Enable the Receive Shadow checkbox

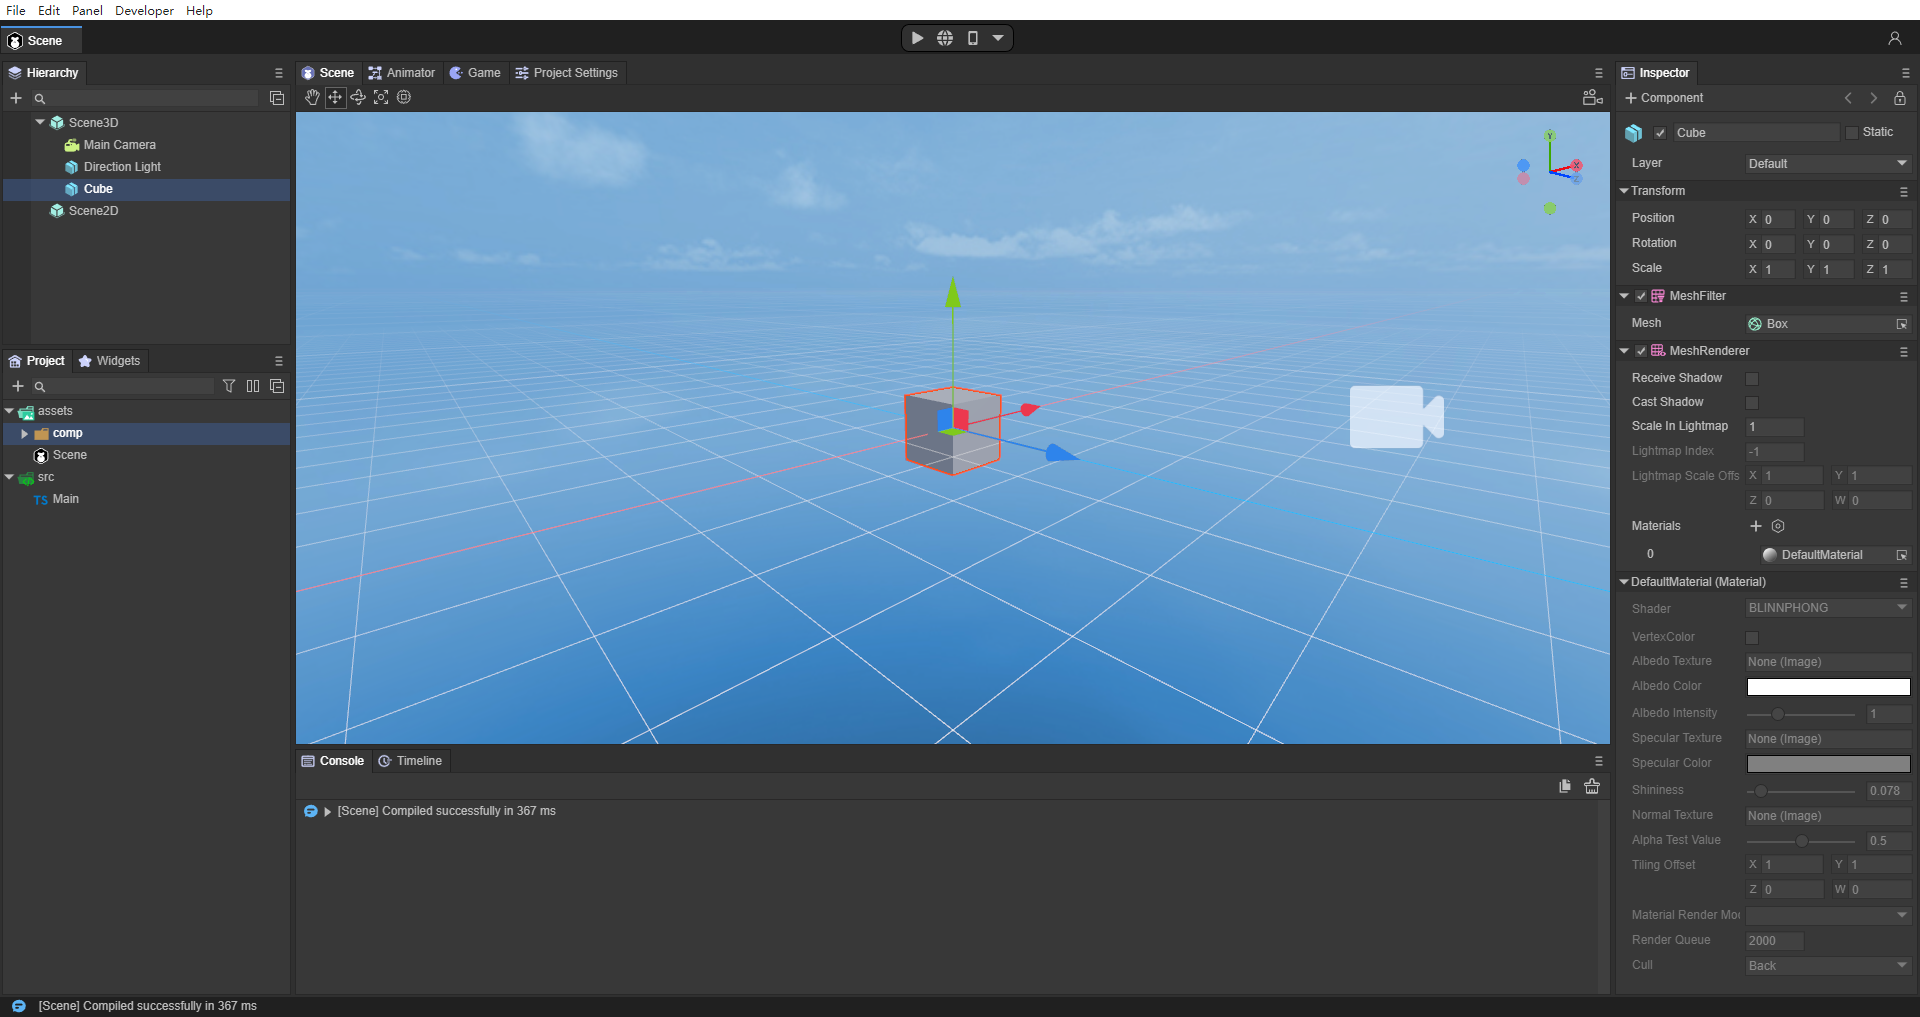[x=1752, y=379]
